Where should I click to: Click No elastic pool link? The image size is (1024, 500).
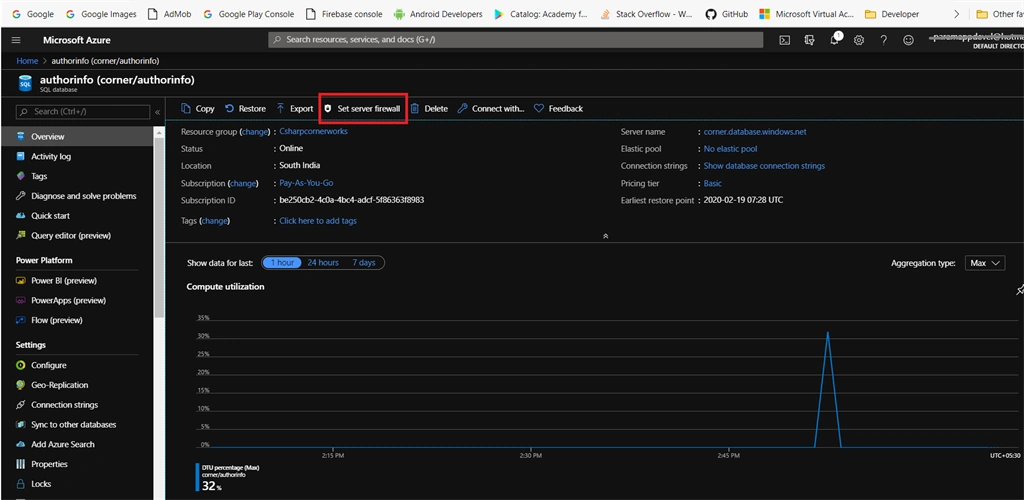point(731,149)
